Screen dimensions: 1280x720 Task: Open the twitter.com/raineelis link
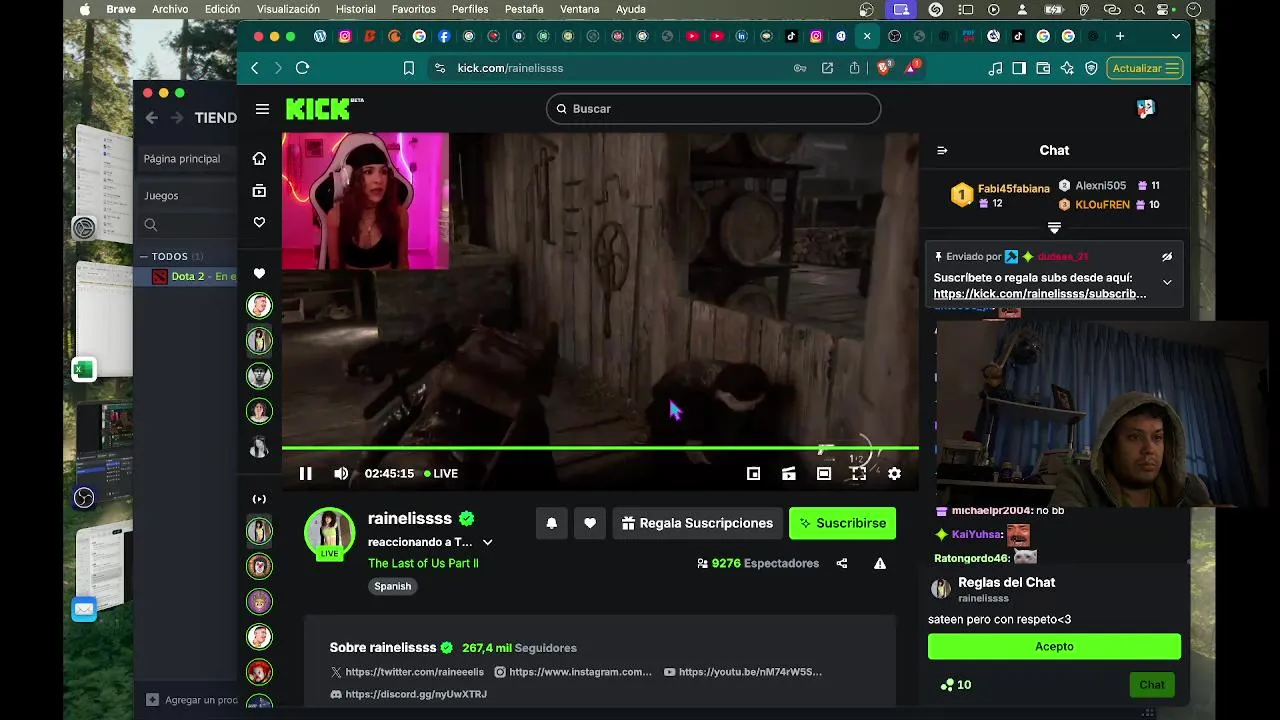(407, 672)
